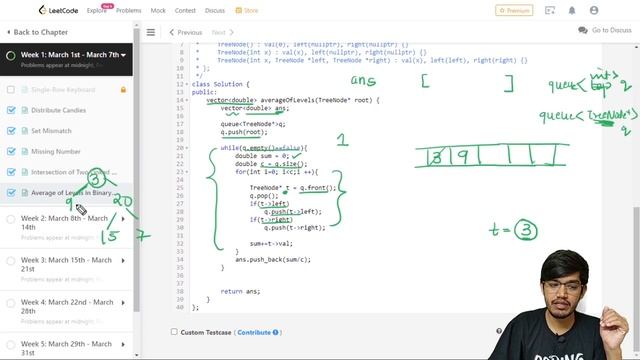Fold the for loop at line 23

tap(187, 172)
